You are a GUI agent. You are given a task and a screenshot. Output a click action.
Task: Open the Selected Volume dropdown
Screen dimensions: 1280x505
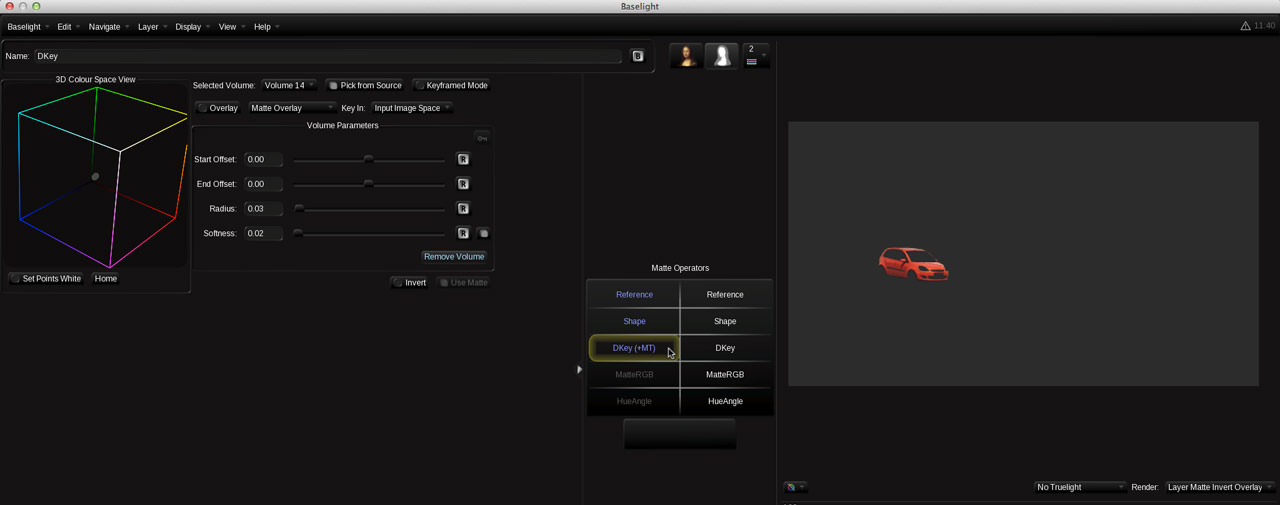tap(289, 85)
